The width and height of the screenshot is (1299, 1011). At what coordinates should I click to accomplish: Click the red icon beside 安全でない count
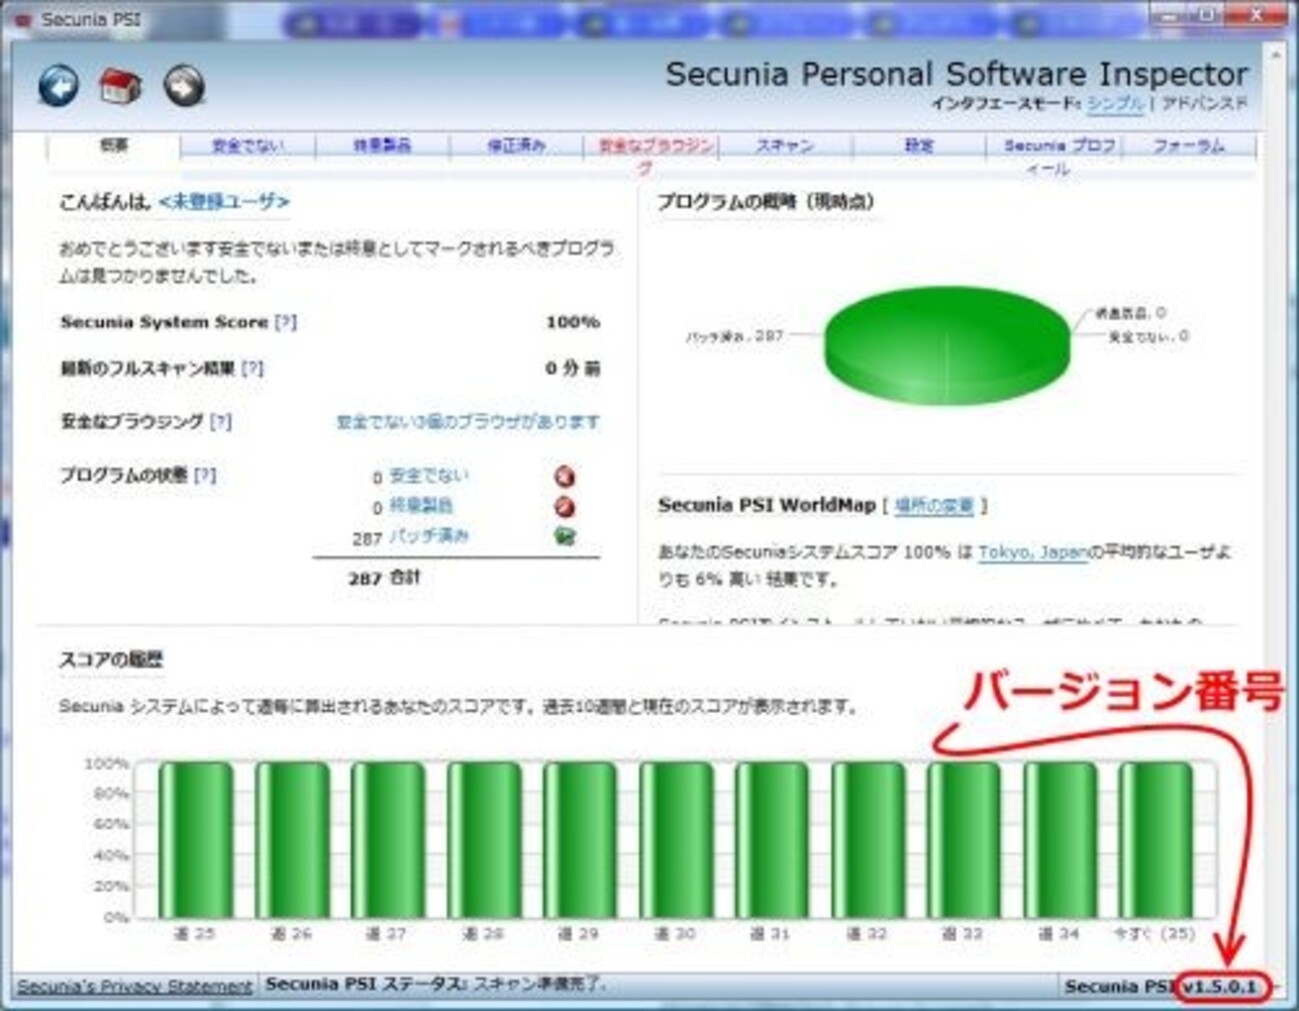point(564,476)
